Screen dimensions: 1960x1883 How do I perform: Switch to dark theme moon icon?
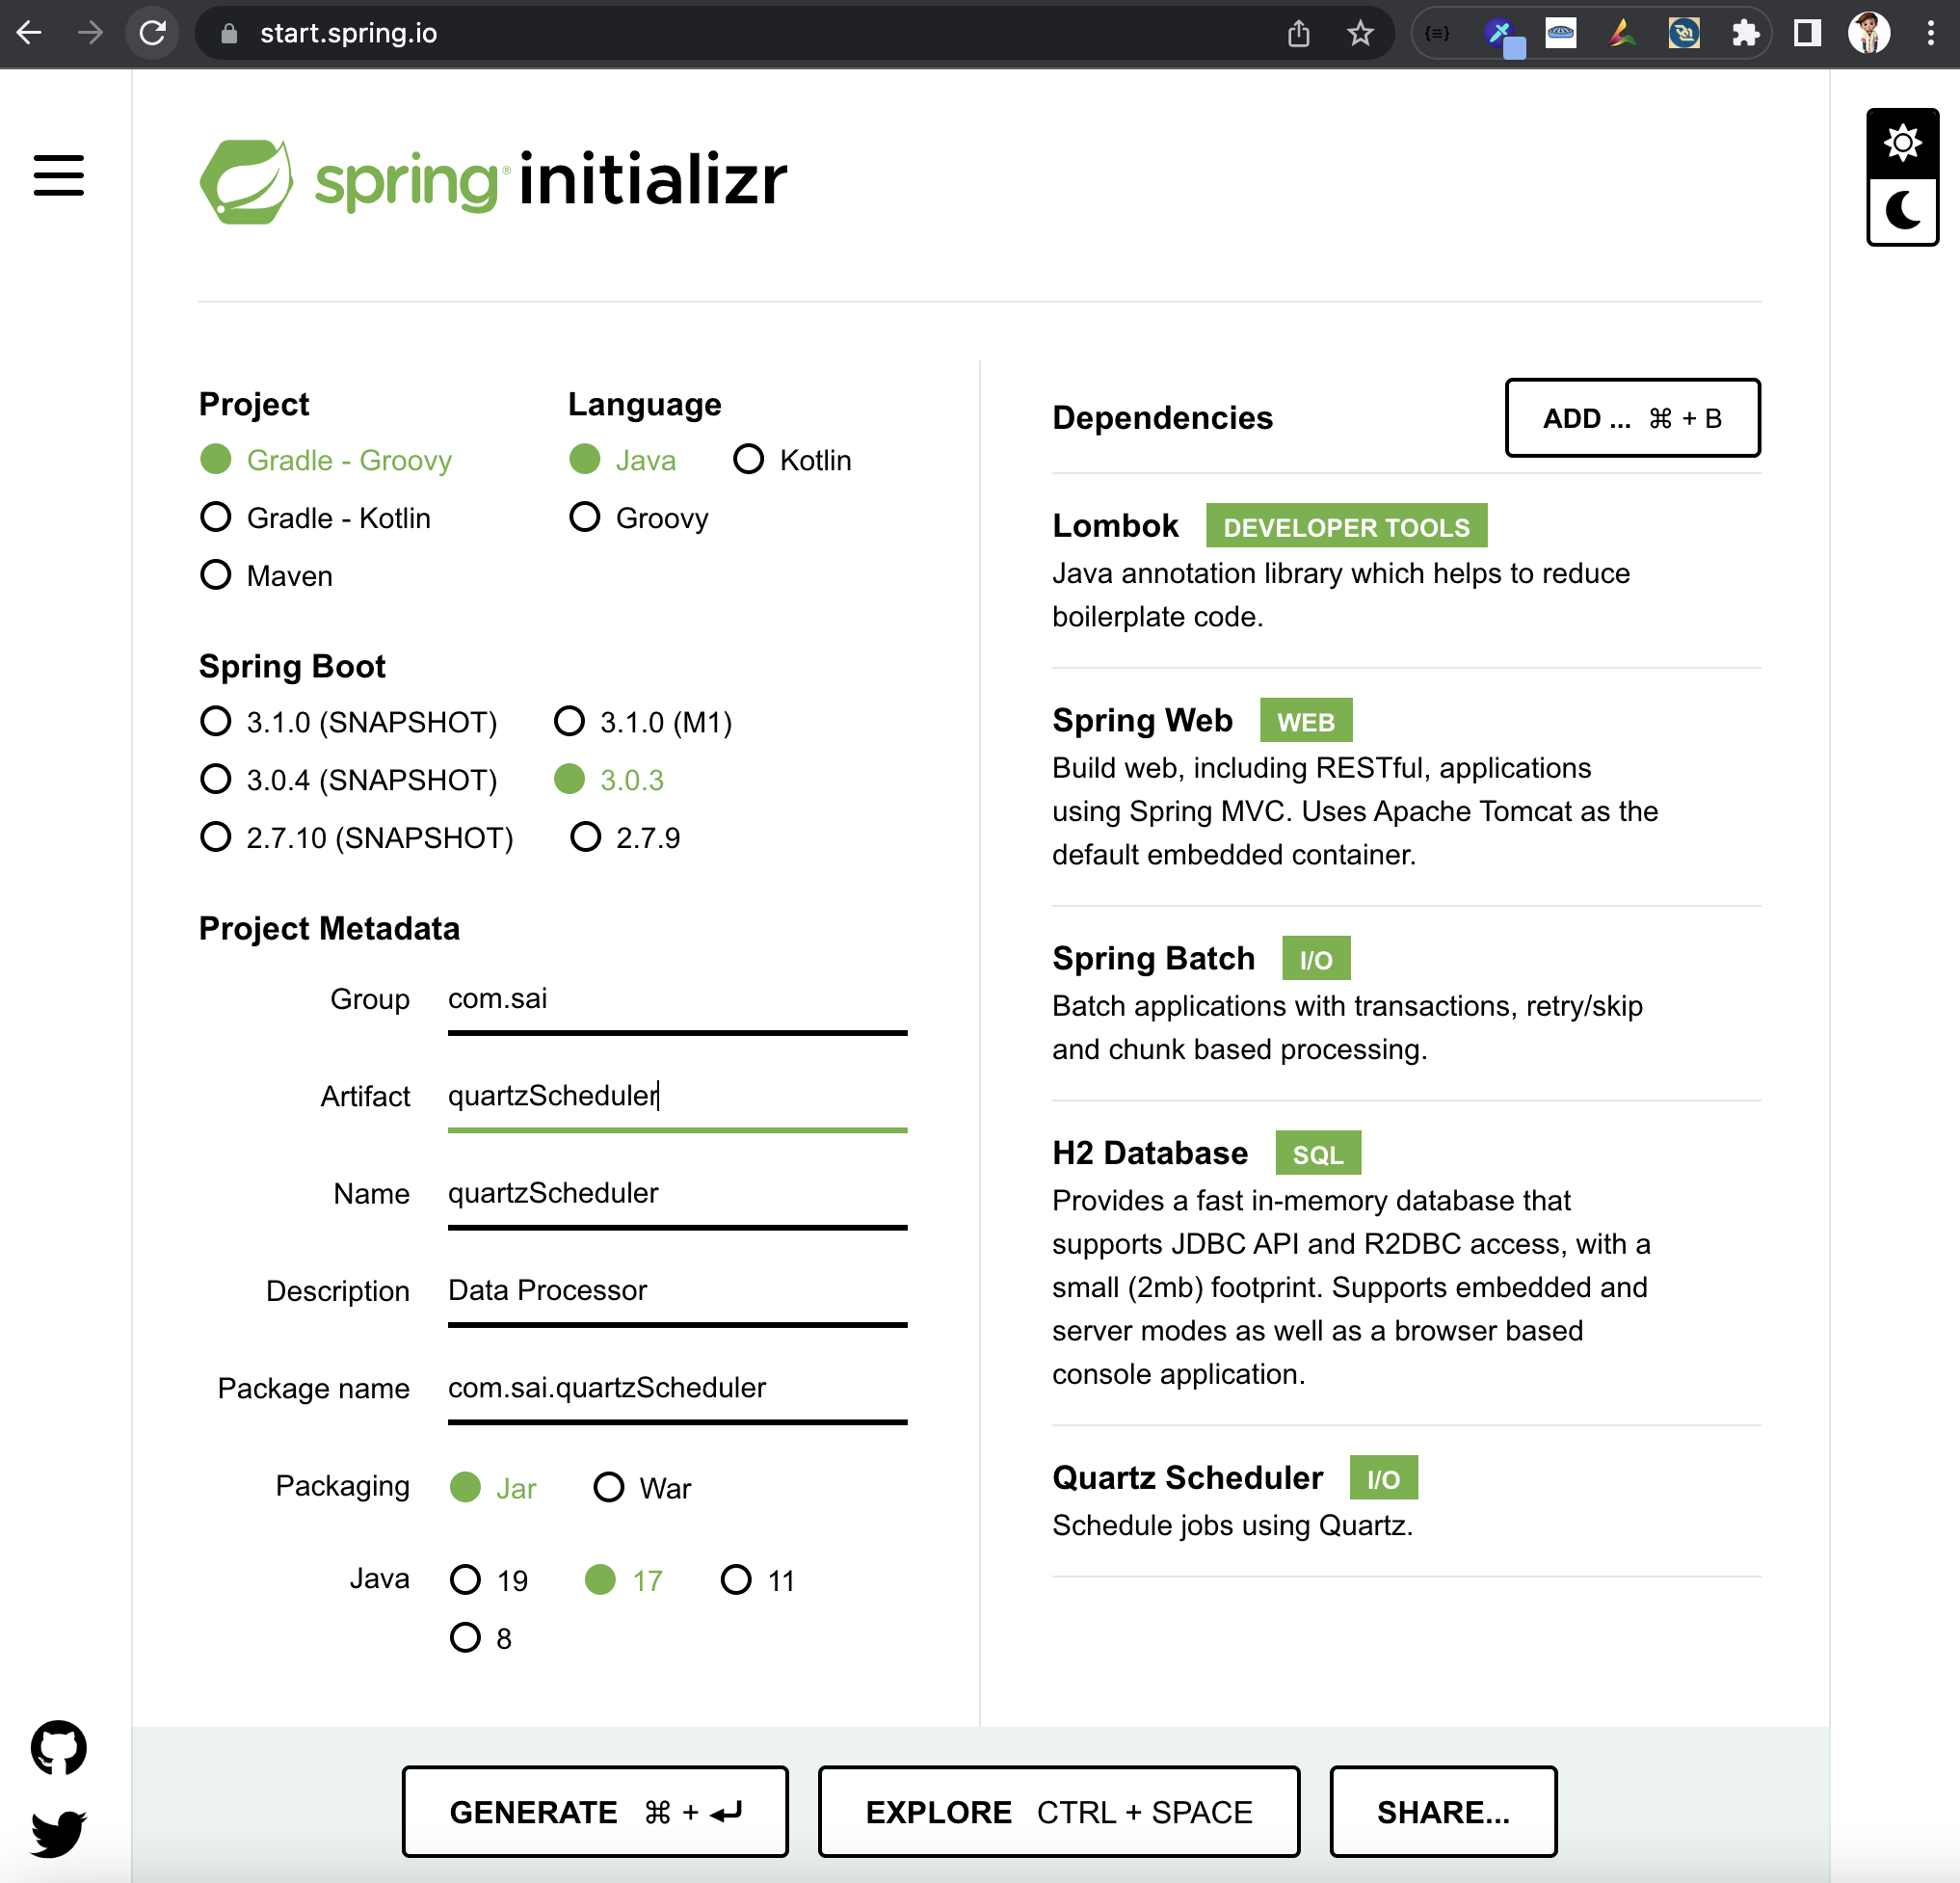click(1902, 211)
